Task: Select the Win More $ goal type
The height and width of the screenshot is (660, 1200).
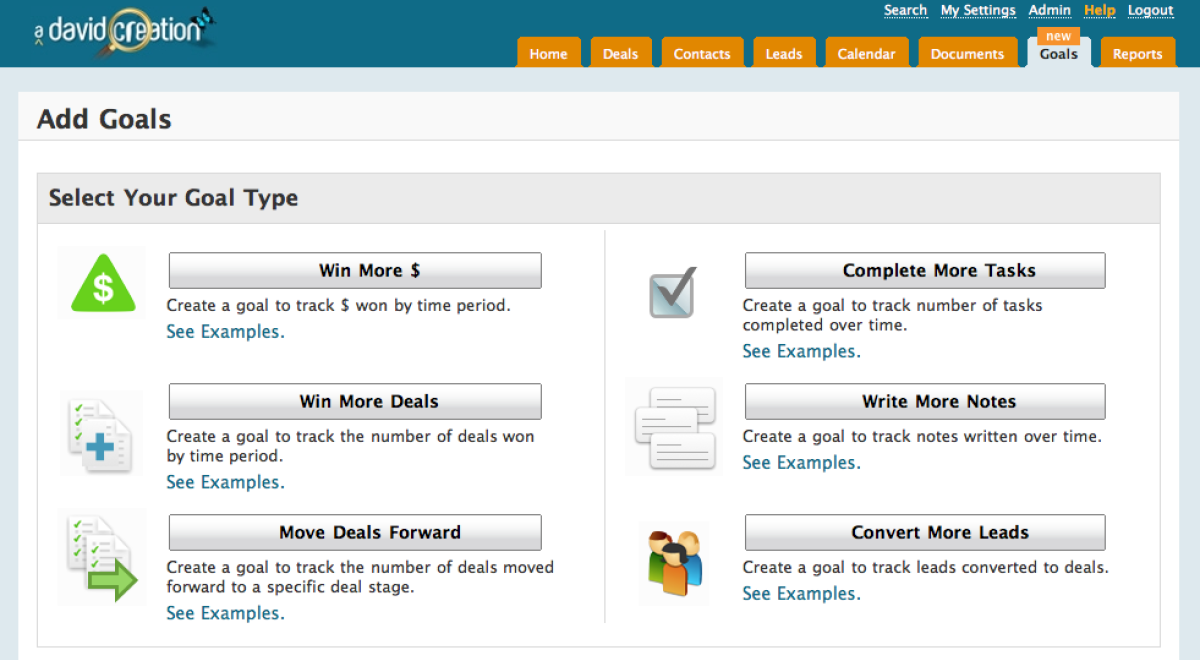Action: (355, 270)
